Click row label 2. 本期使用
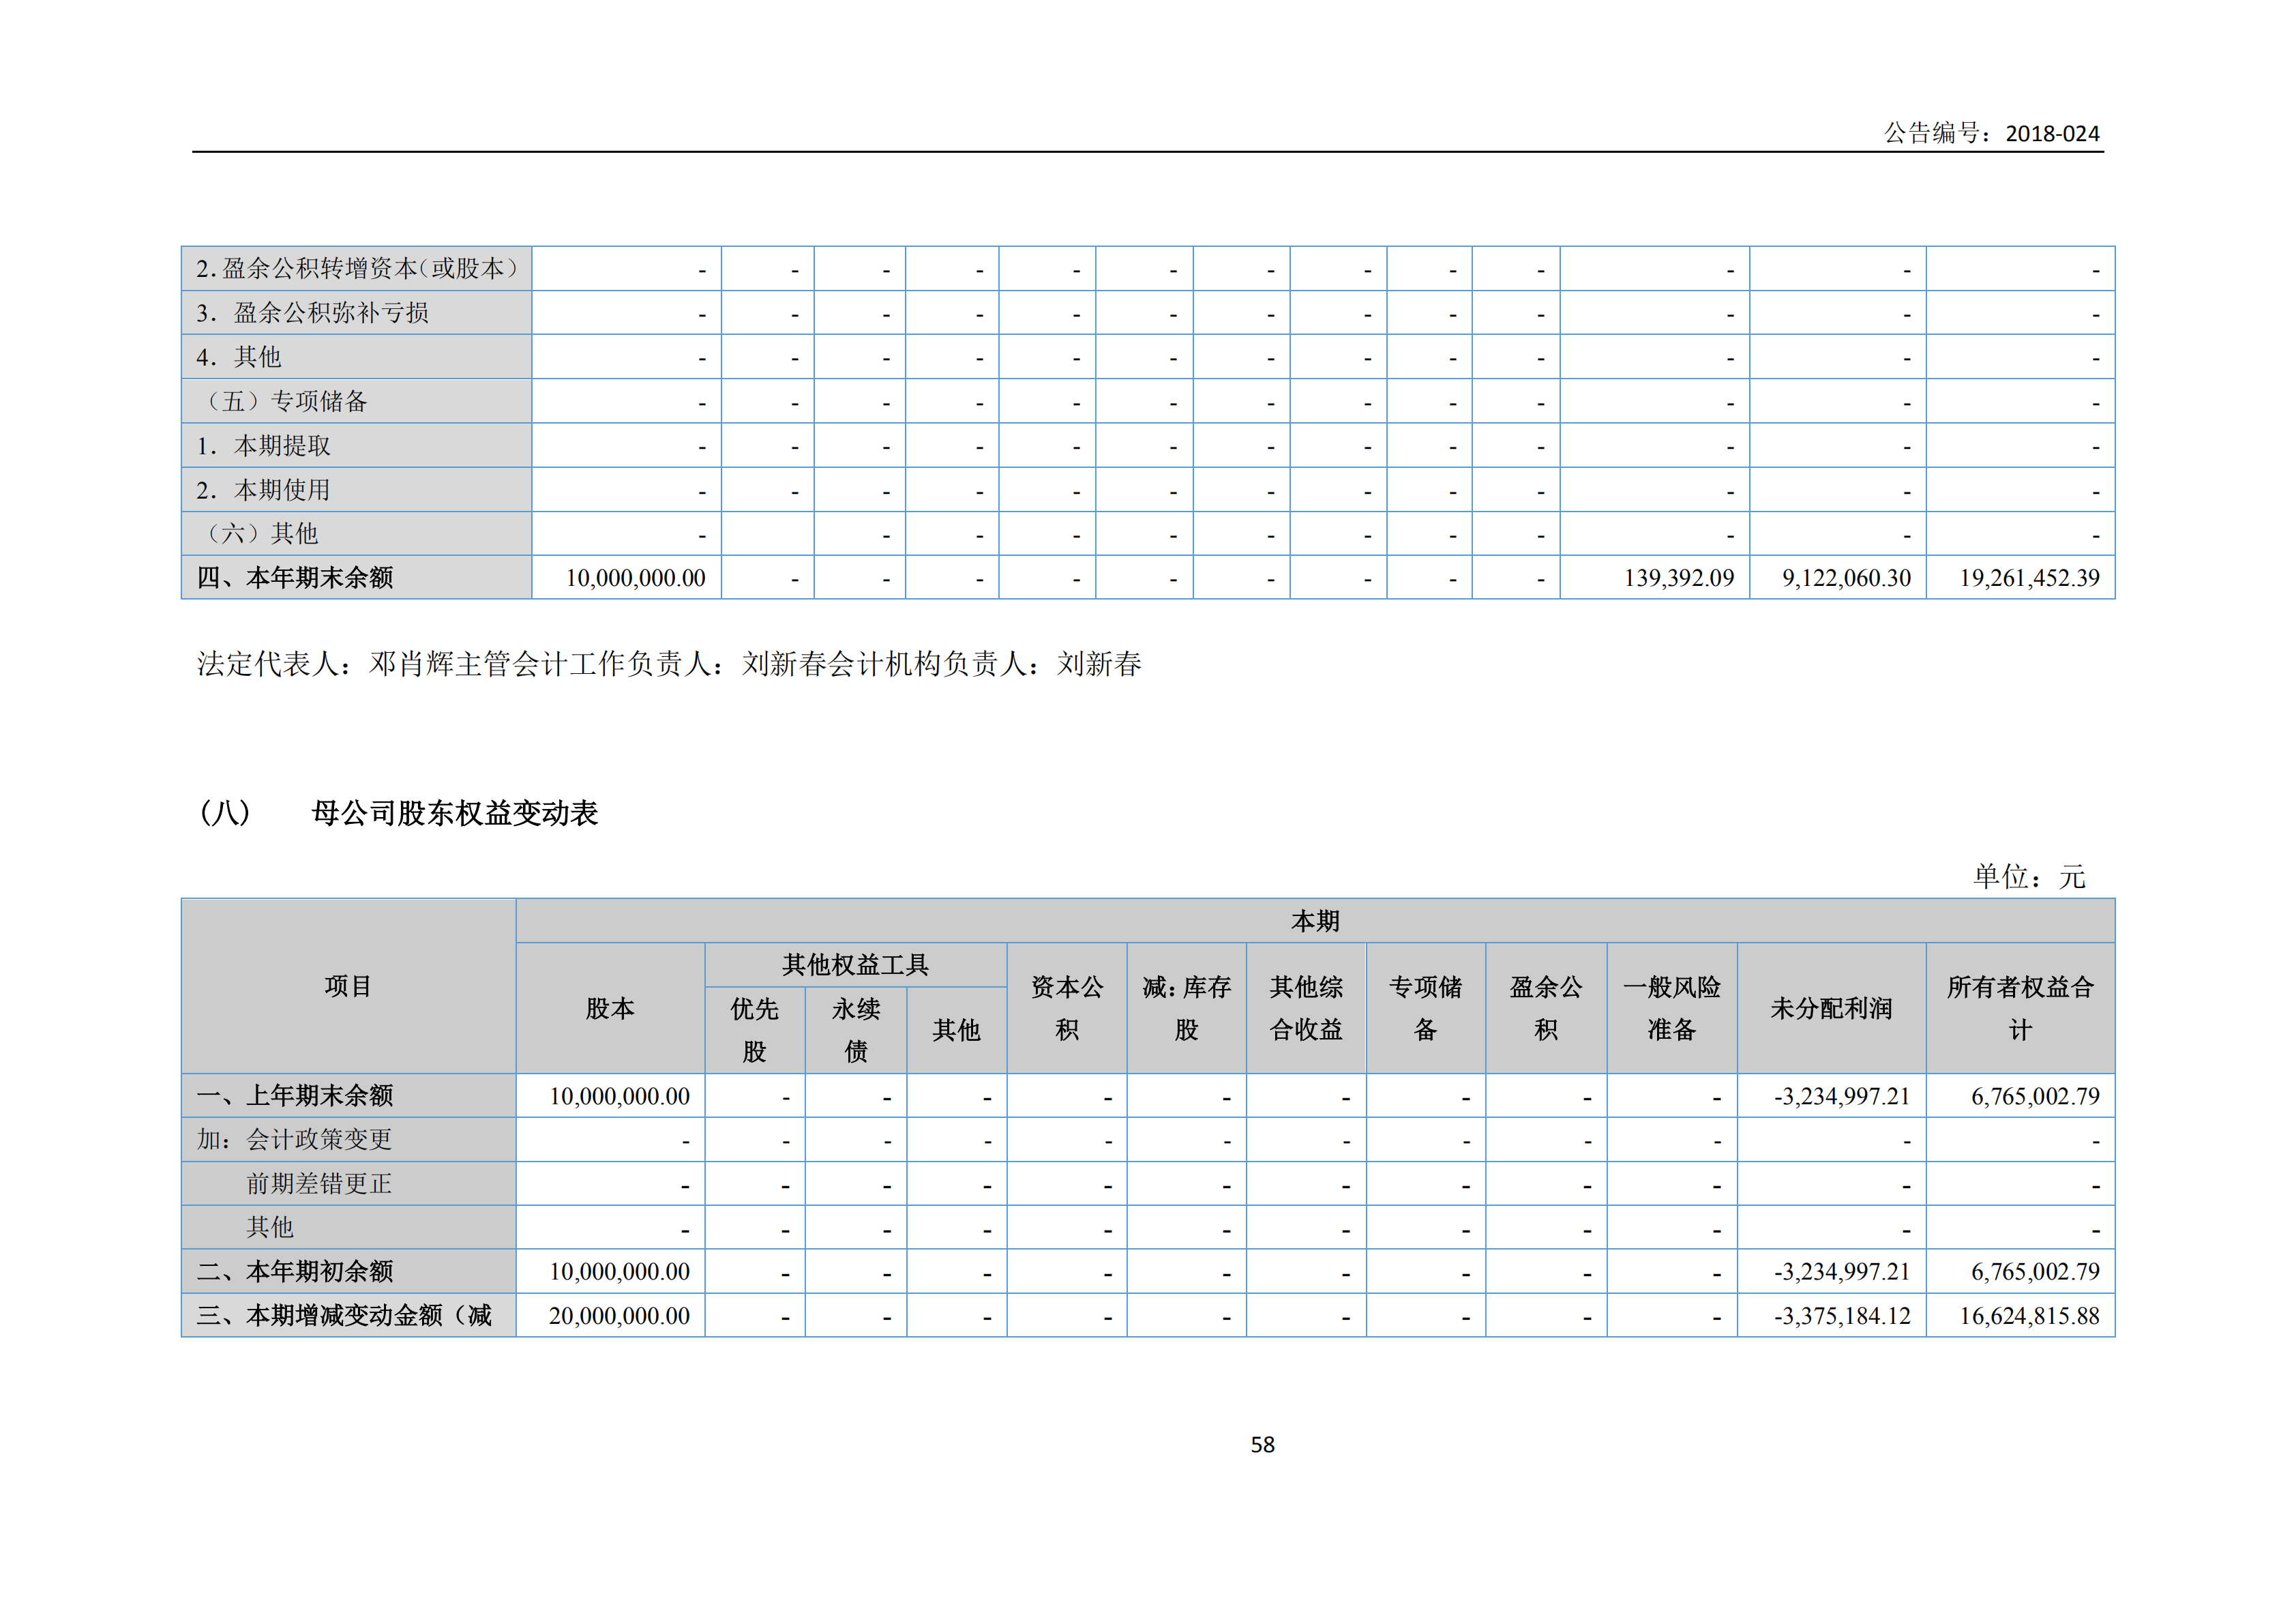Screen dimensions: 2296x1624 pyautogui.click(x=263, y=490)
